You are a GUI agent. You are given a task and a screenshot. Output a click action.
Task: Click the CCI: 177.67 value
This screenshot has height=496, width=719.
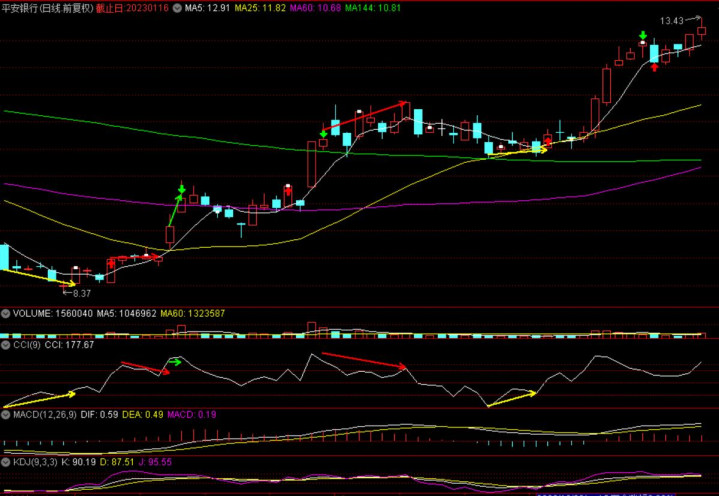point(69,345)
